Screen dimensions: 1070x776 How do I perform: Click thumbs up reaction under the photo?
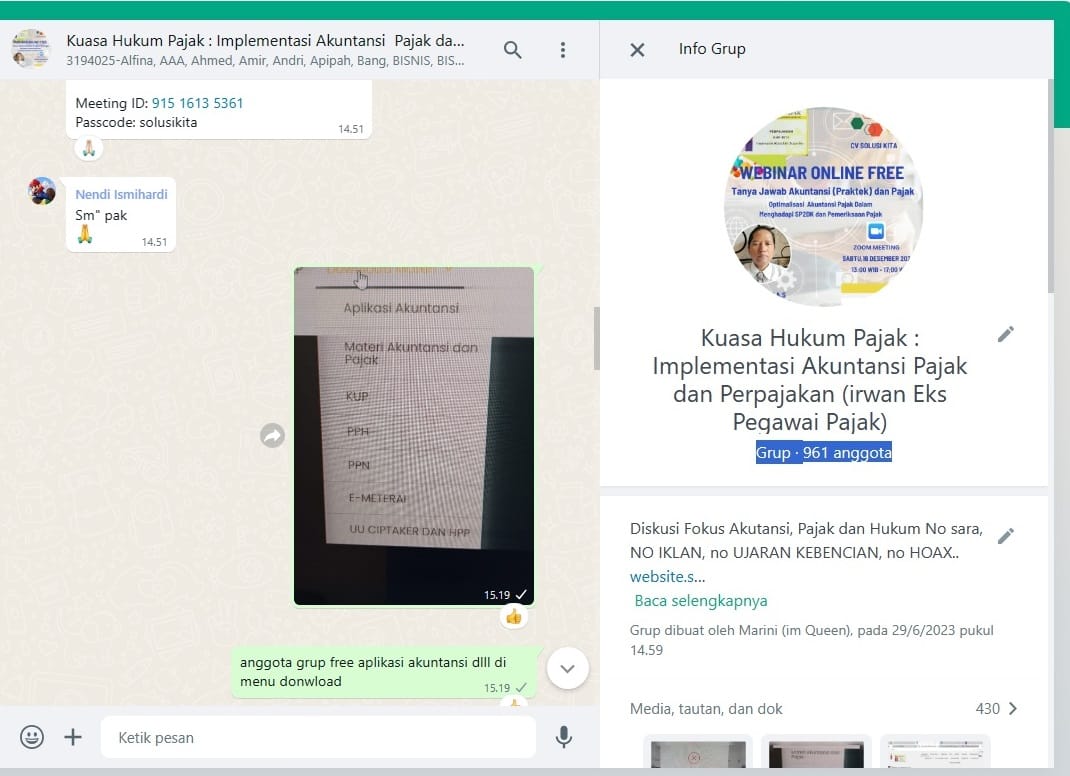pyautogui.click(x=514, y=617)
